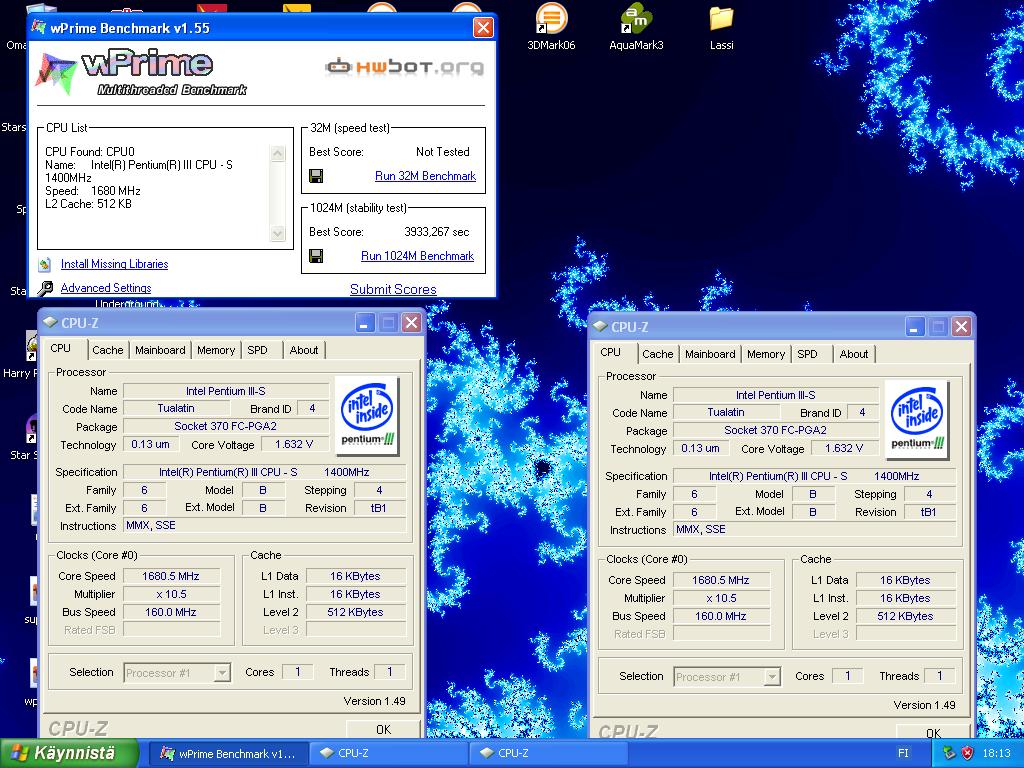The height and width of the screenshot is (768, 1024).
Task: Close the left CPU-Z window
Action: 411,323
